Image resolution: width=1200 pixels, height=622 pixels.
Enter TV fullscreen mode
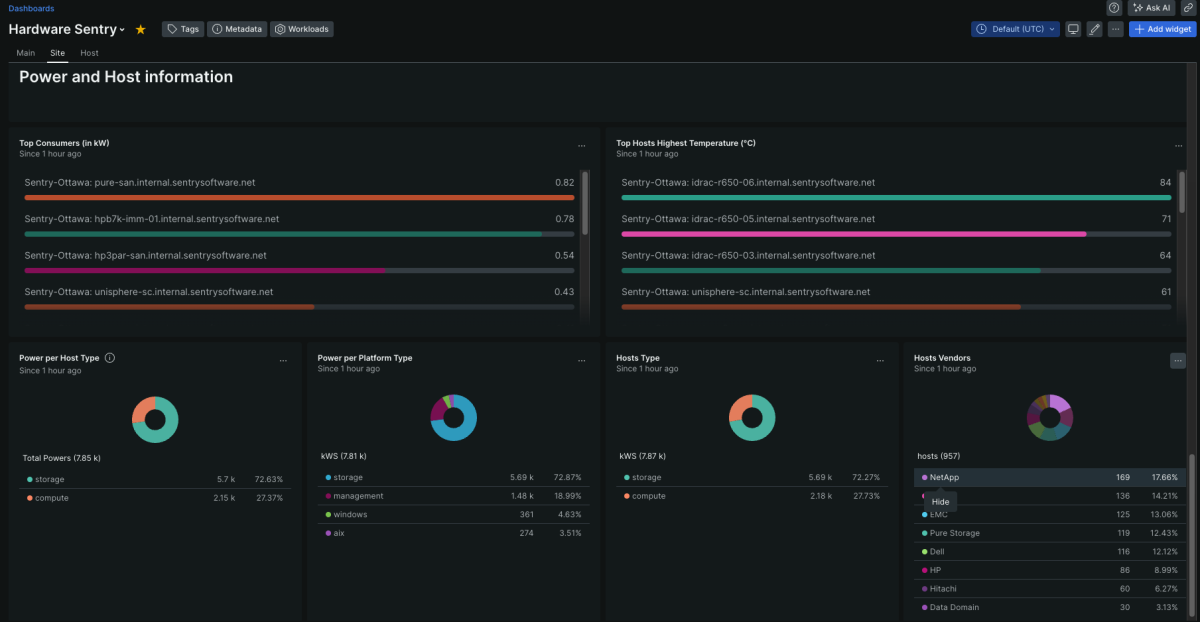click(1073, 29)
